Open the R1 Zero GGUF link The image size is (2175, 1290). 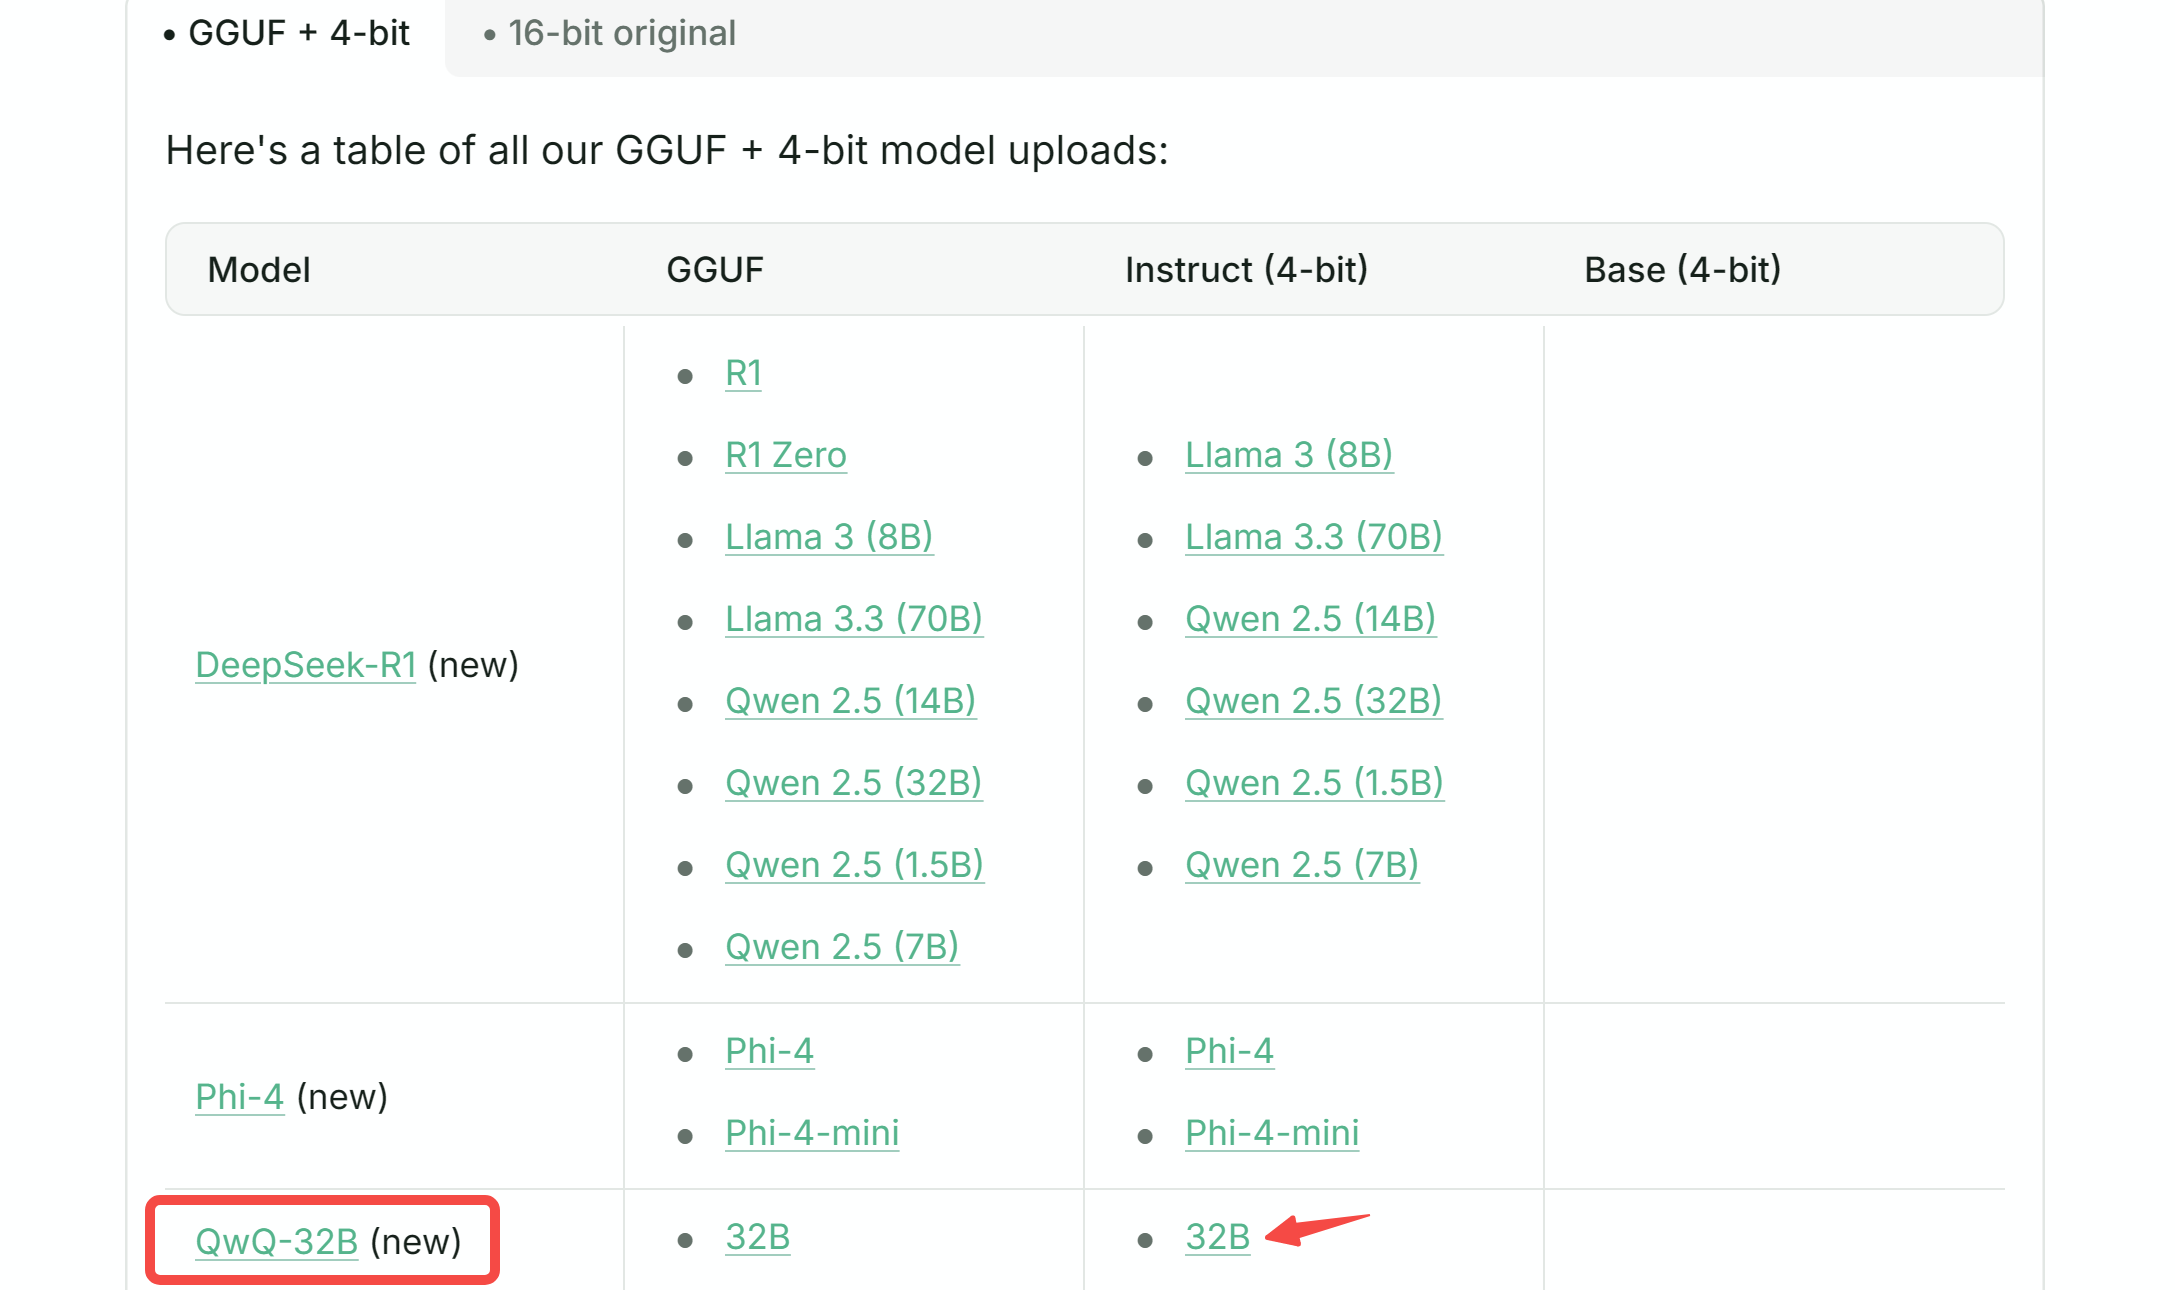coord(785,455)
